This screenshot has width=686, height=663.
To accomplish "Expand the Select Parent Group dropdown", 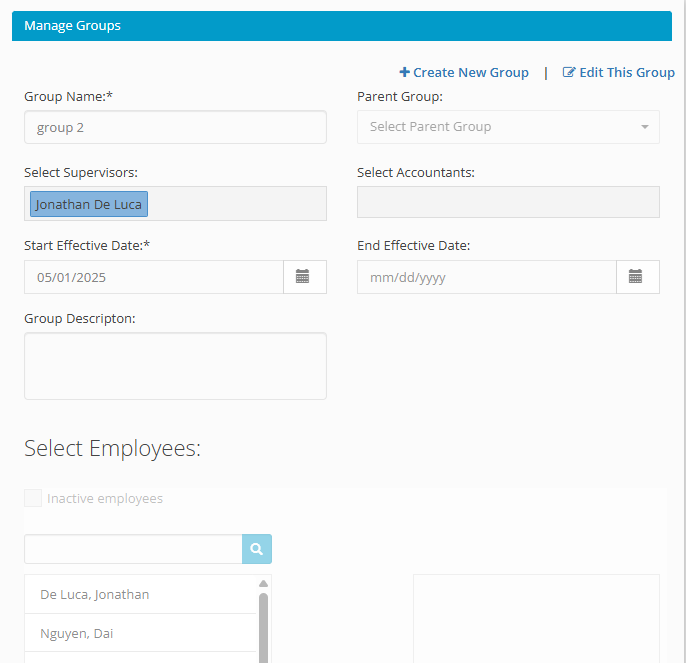I will 508,127.
